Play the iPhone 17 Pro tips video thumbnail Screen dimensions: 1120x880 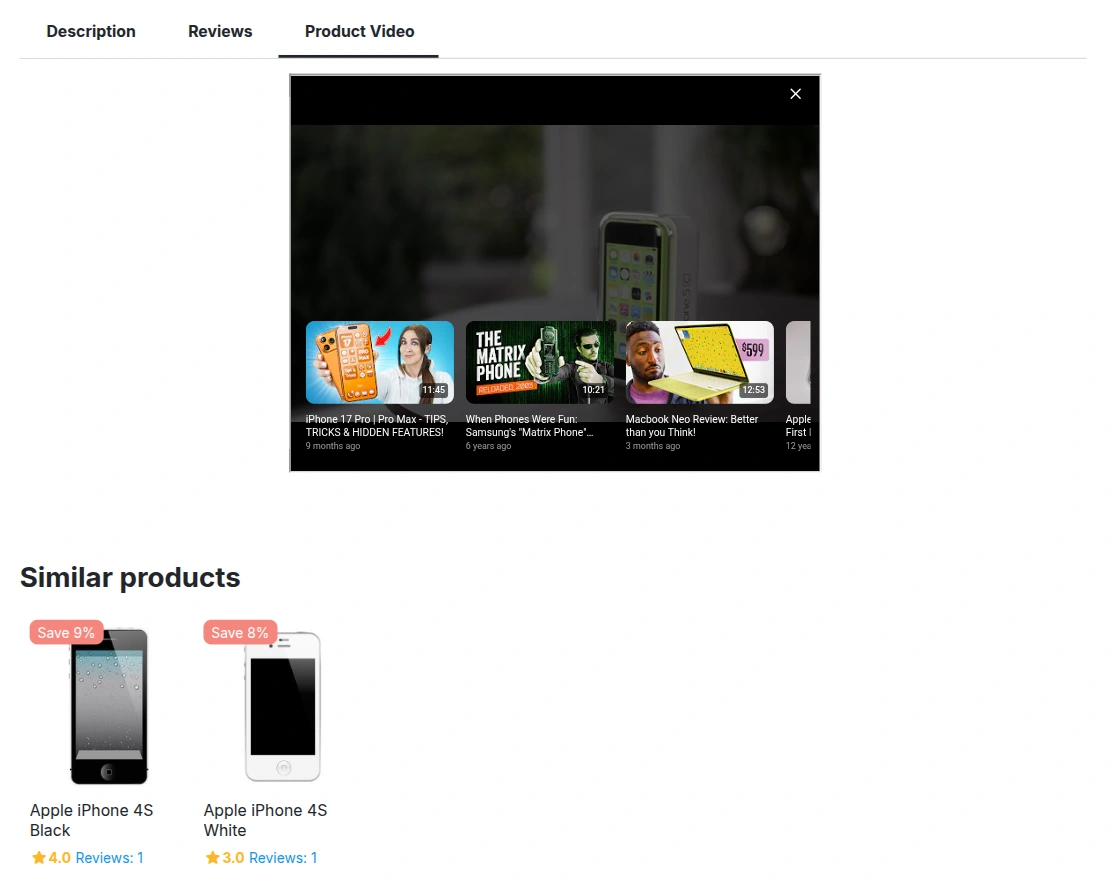coord(379,362)
